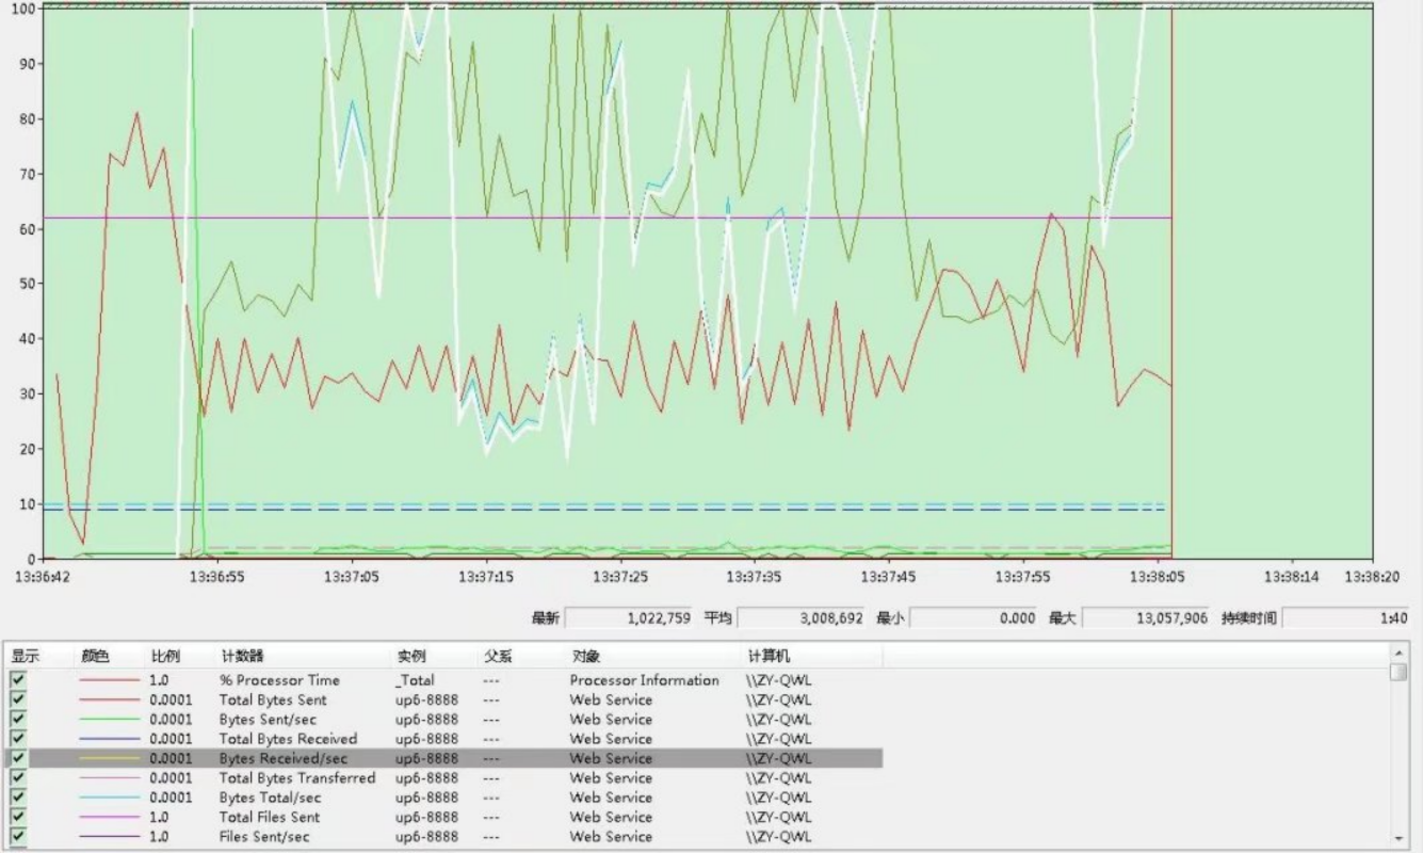The width and height of the screenshot is (1423, 853).
Task: Select the % Processor Time counter row
Action: 444,680
